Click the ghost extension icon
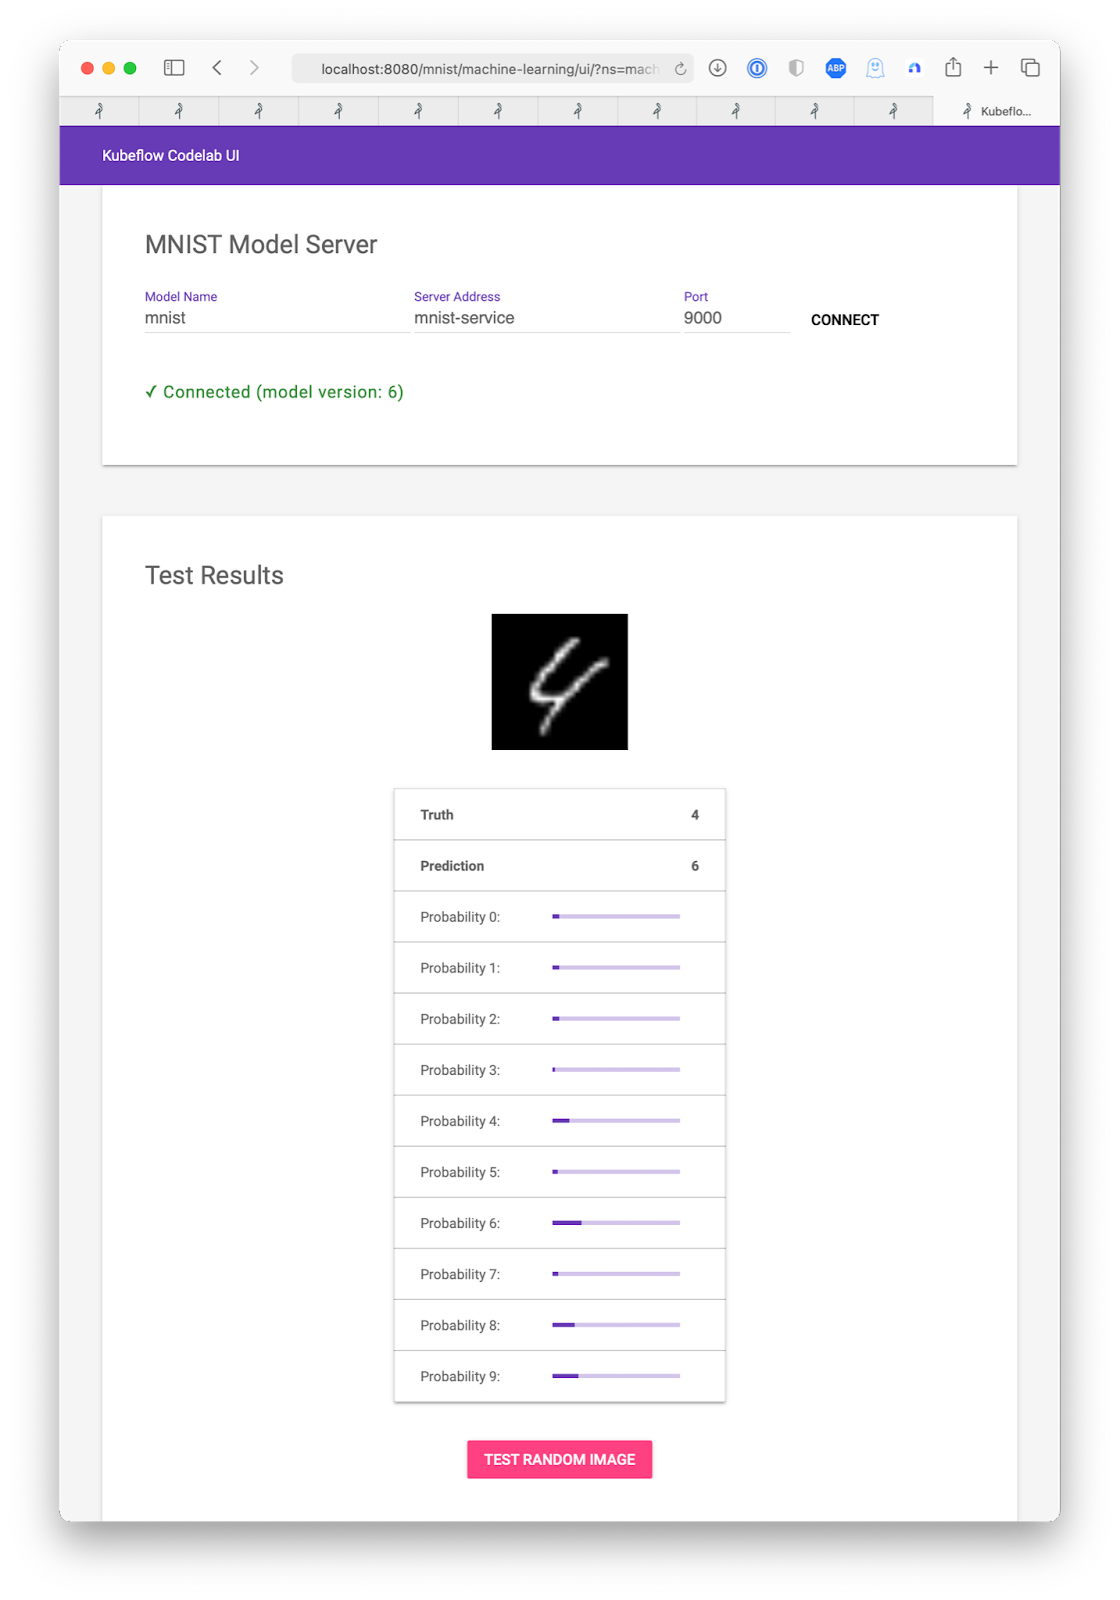 pos(875,68)
